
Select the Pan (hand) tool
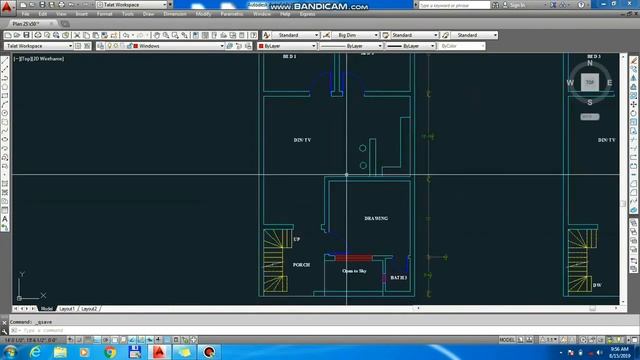(157, 36)
